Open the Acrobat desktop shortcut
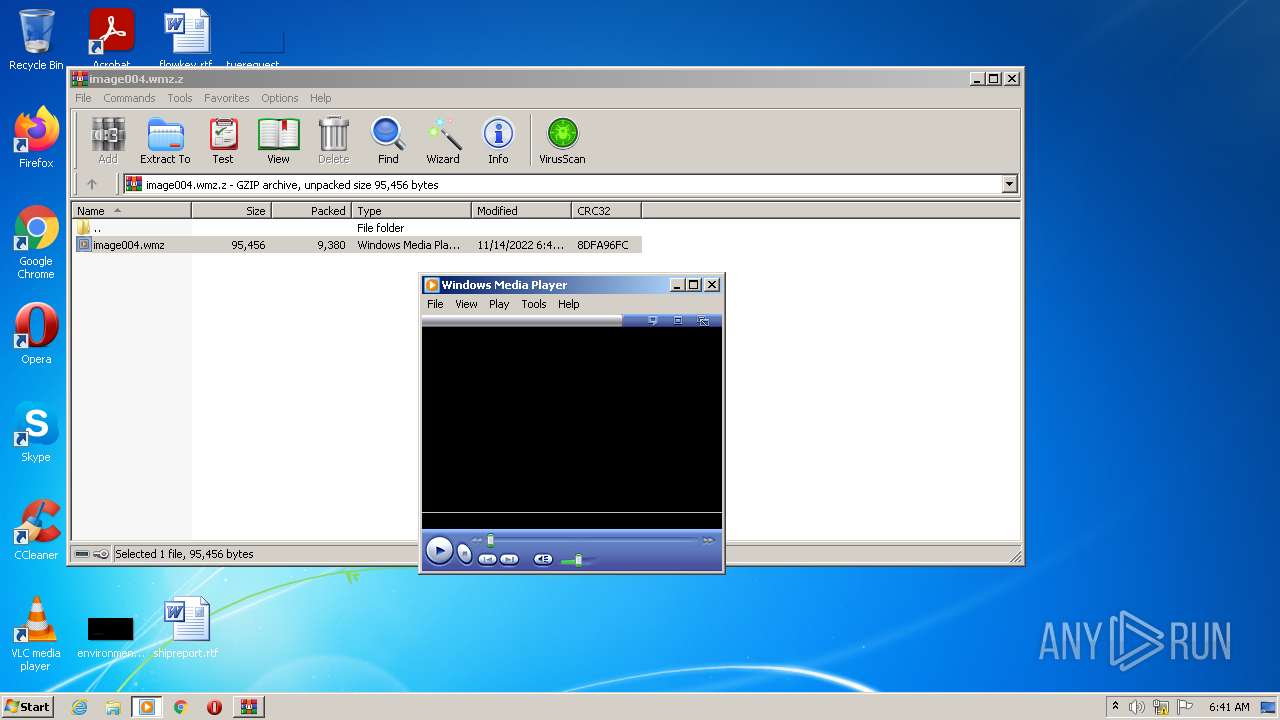Image resolution: width=1280 pixels, height=720 pixels. click(x=111, y=38)
